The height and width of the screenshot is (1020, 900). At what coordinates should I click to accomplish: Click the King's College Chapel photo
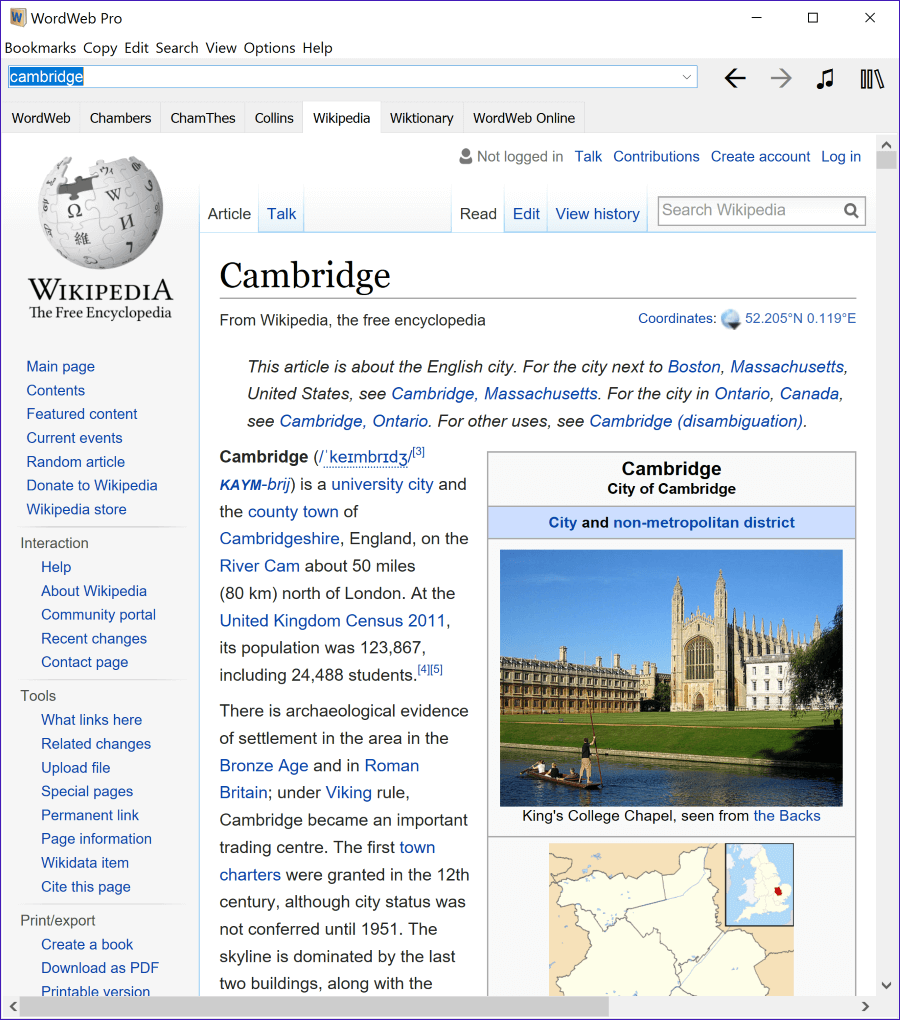pyautogui.click(x=671, y=678)
